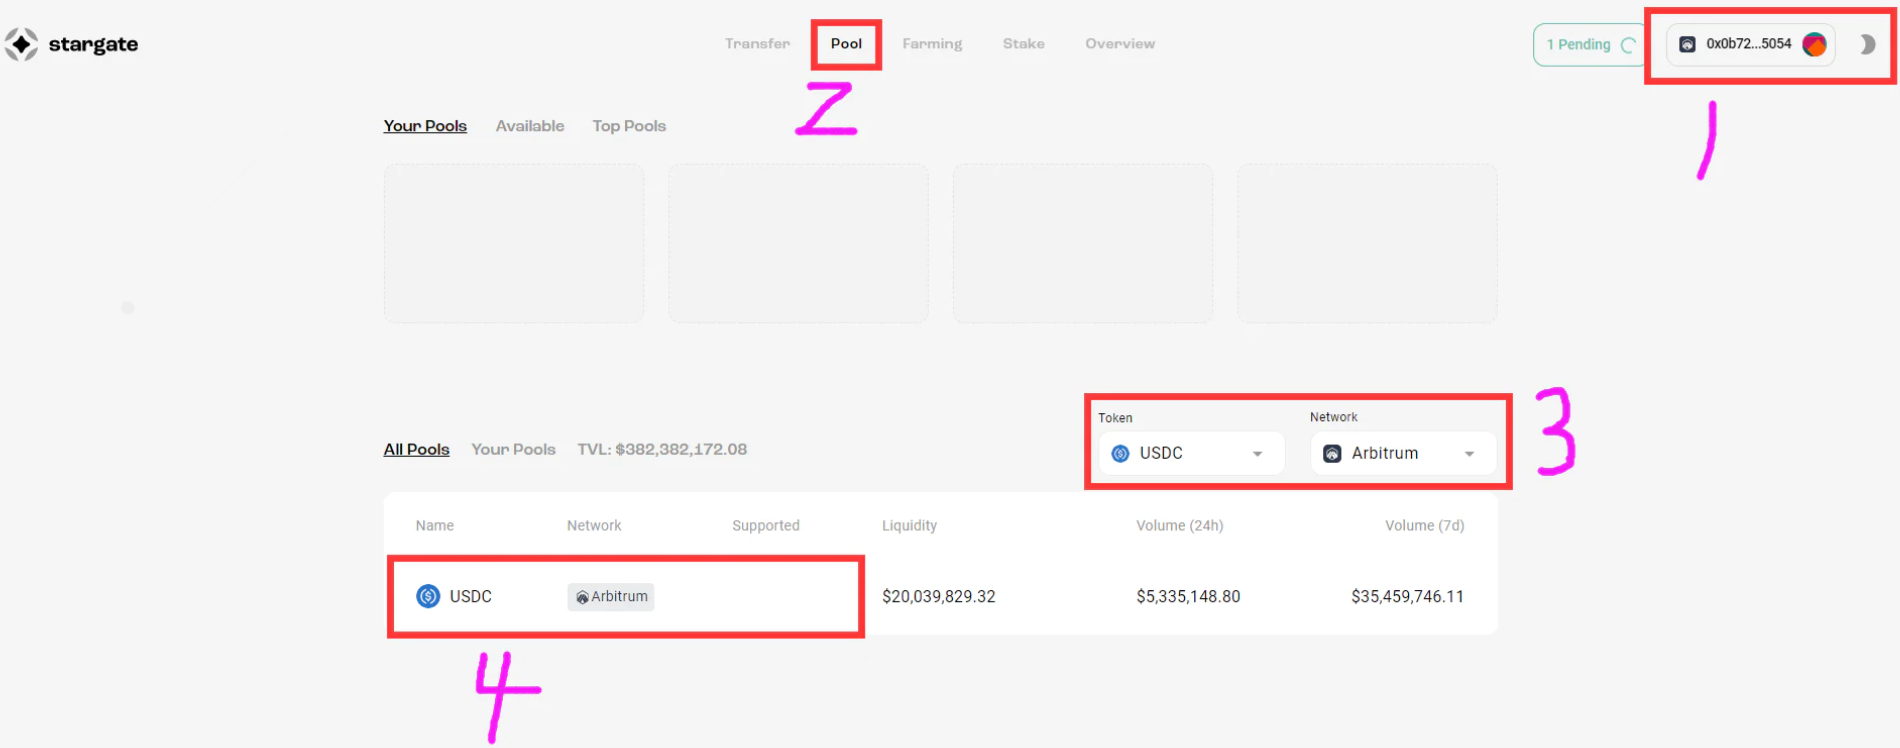Click the TVL: $382,382,172.08 text
Screen dimensions: 1900x748
tap(662, 450)
